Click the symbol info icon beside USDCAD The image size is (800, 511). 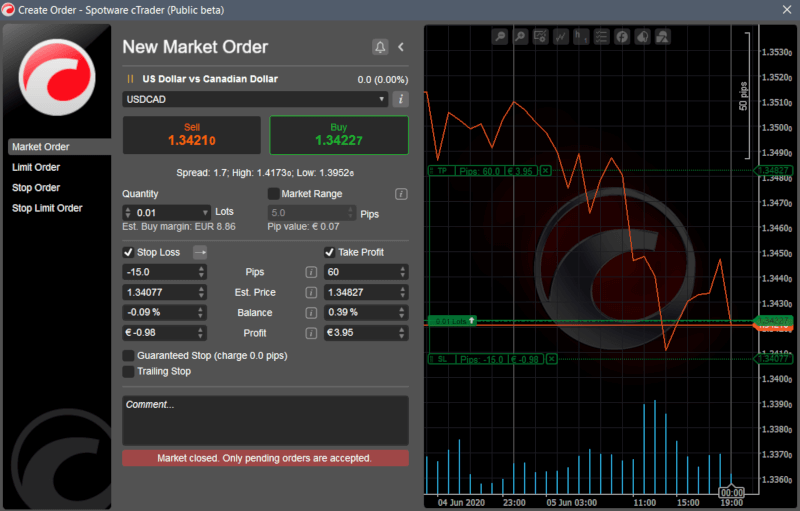[x=400, y=99]
